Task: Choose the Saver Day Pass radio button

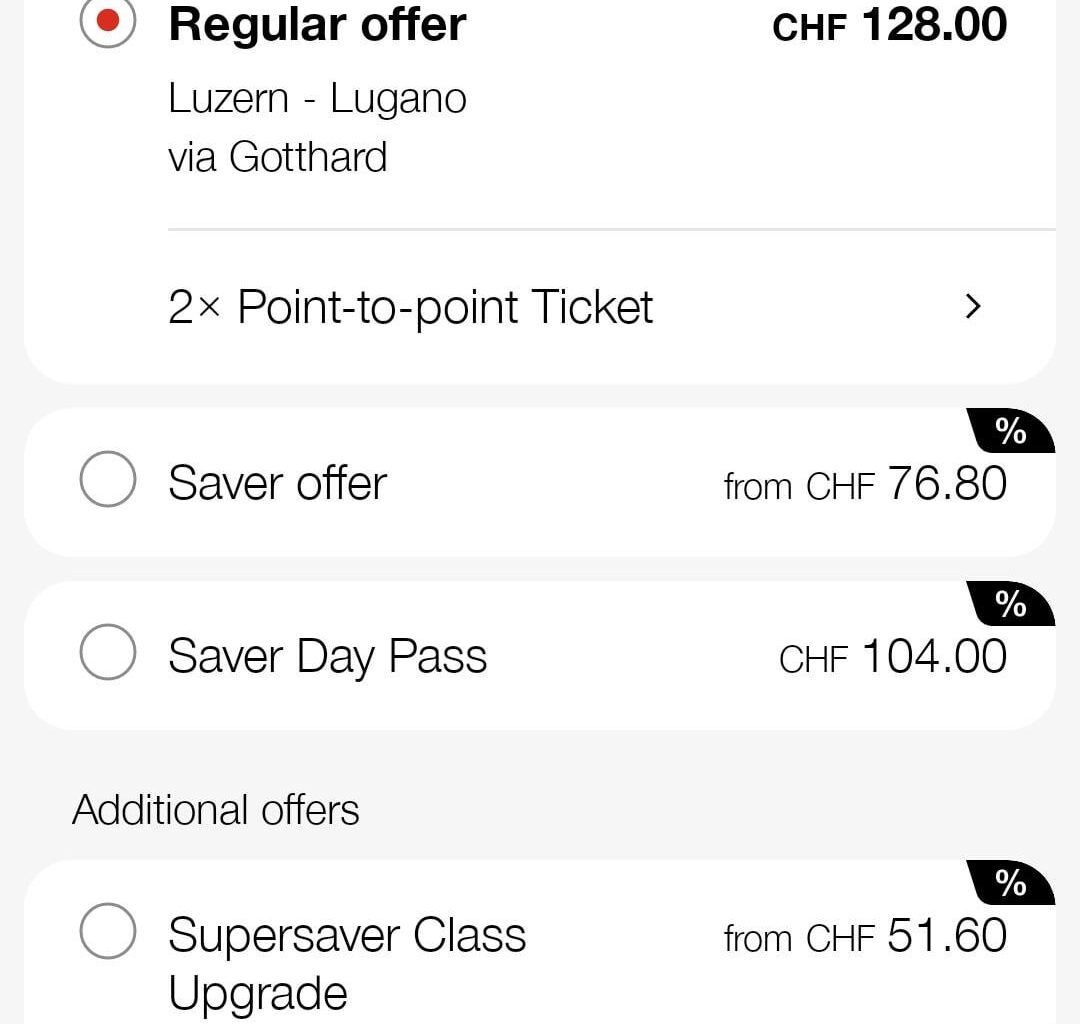Action: tap(108, 653)
